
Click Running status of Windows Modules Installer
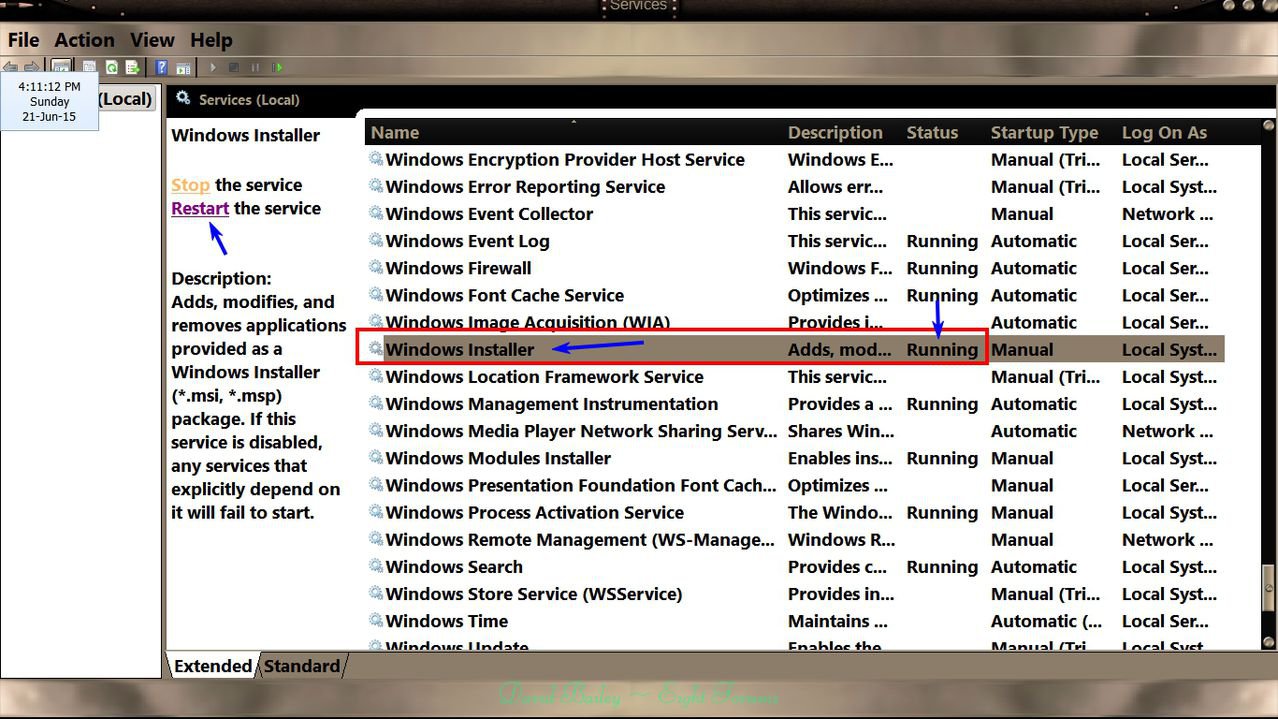942,458
